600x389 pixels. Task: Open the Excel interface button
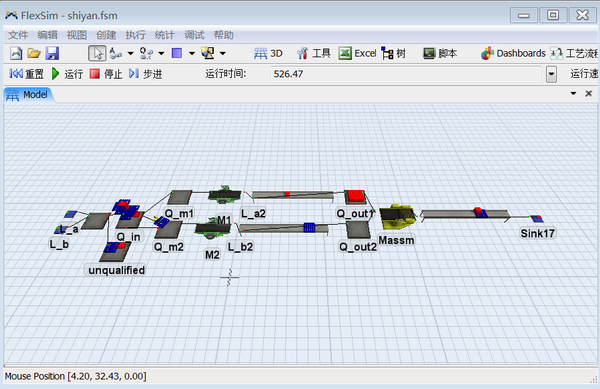click(357, 53)
